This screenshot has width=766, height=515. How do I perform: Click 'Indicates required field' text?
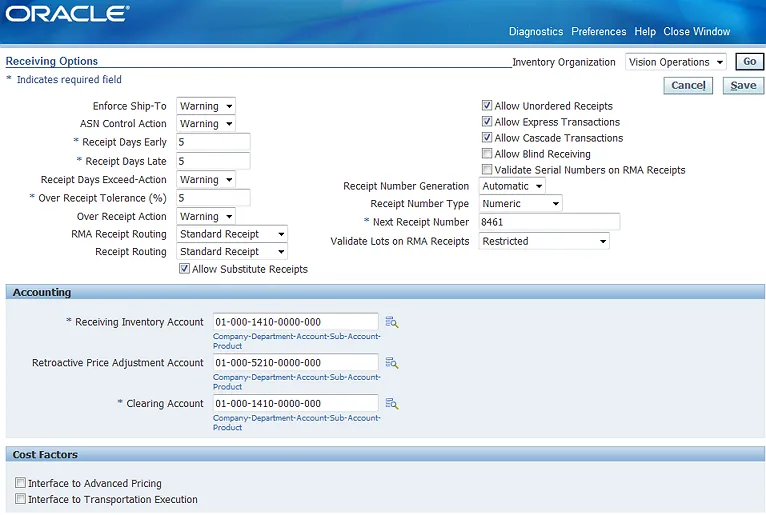point(69,79)
